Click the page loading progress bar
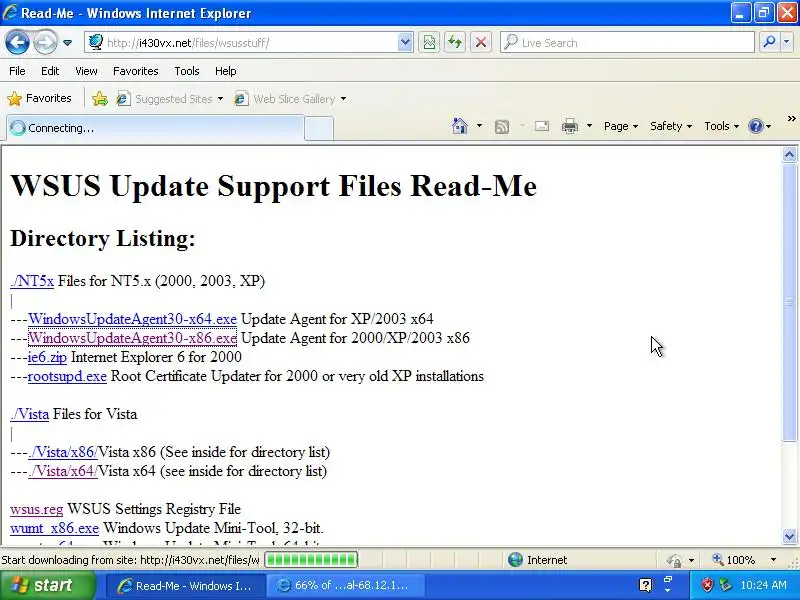This screenshot has width=800, height=600. point(311,560)
